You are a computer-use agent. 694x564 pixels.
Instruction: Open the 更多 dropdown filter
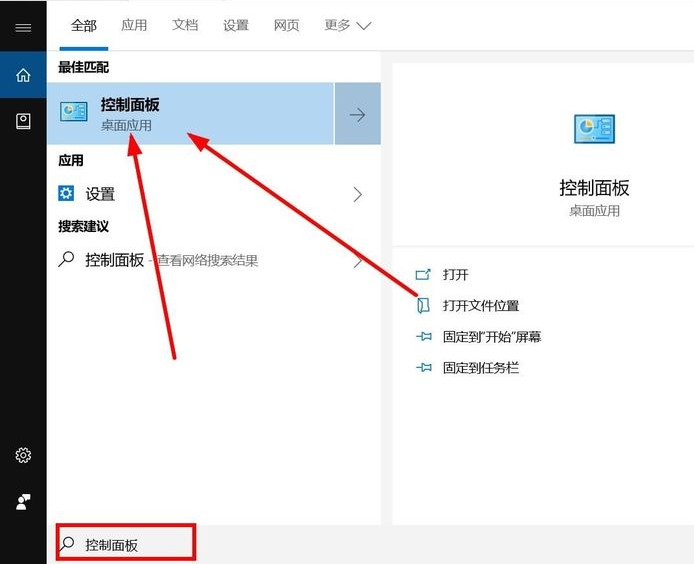pos(347,25)
